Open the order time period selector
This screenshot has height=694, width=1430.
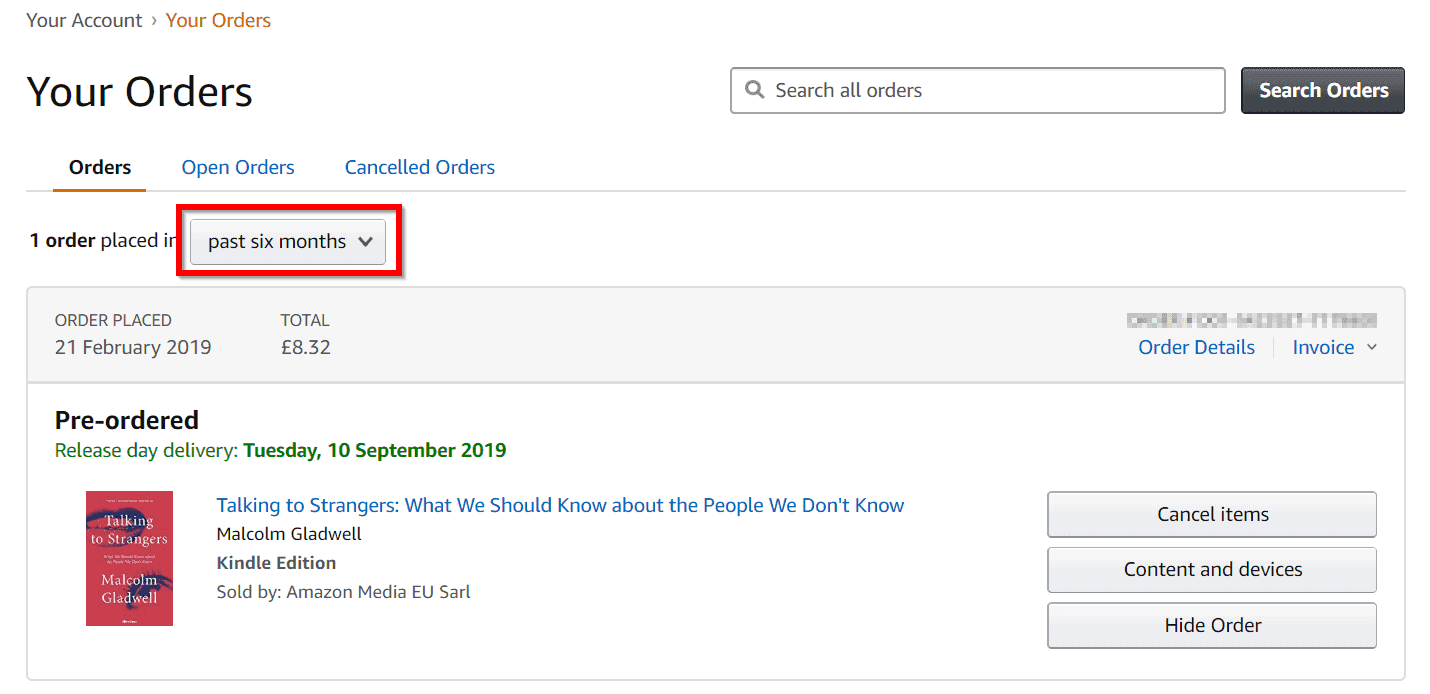285,241
